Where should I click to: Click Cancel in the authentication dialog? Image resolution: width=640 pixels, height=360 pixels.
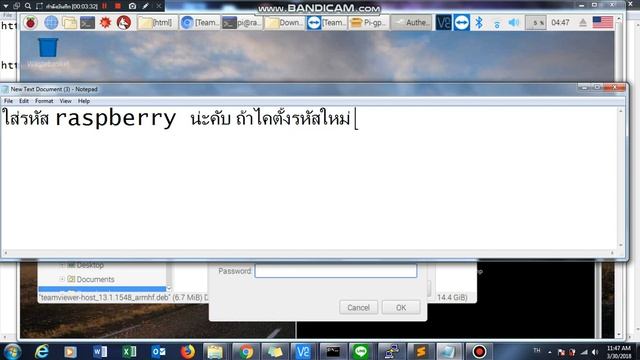click(358, 307)
